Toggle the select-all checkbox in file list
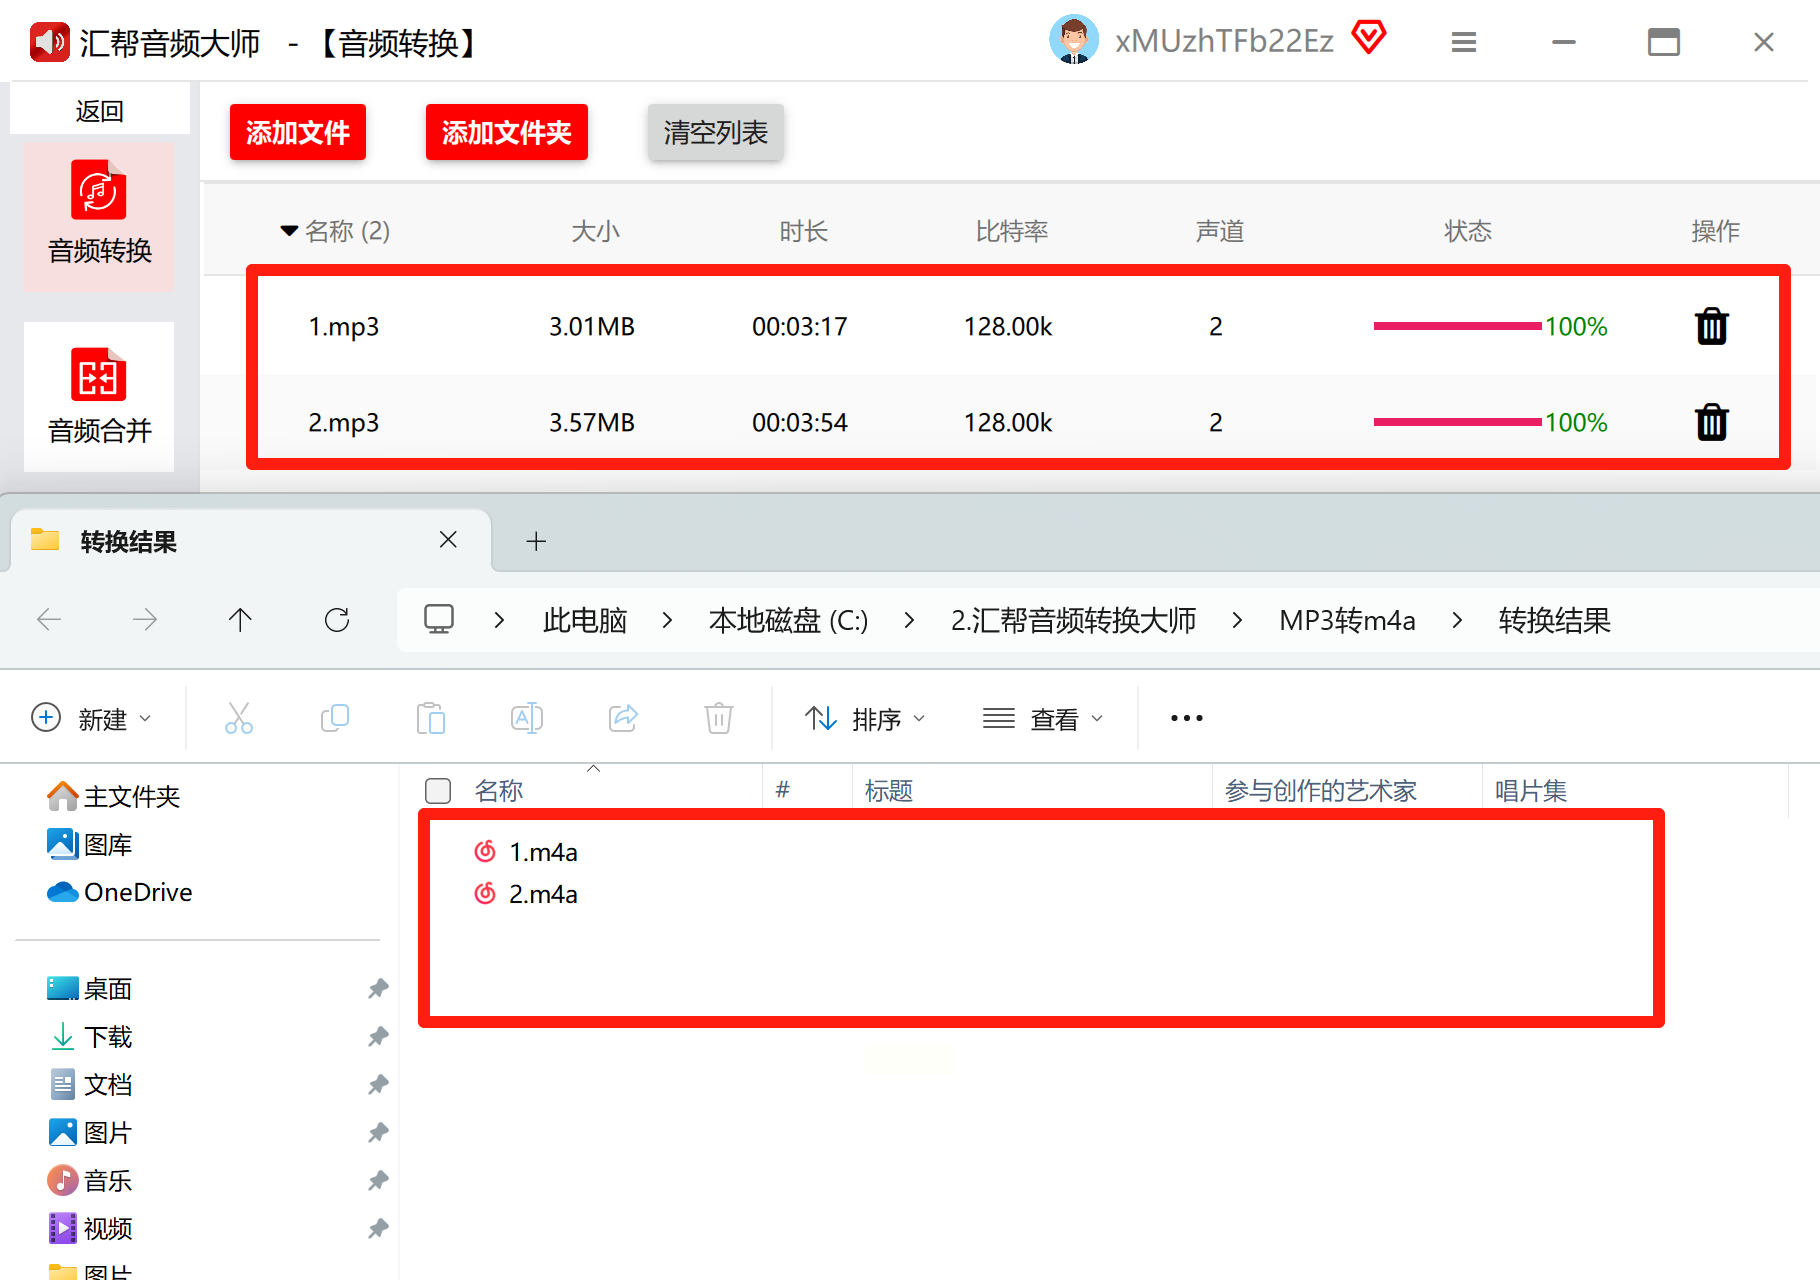Viewport: 1820px width, 1280px height. pos(438,791)
